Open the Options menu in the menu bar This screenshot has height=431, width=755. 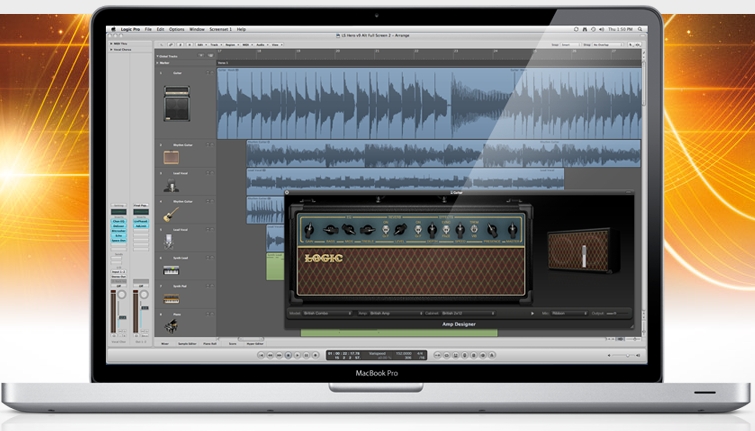(x=177, y=29)
